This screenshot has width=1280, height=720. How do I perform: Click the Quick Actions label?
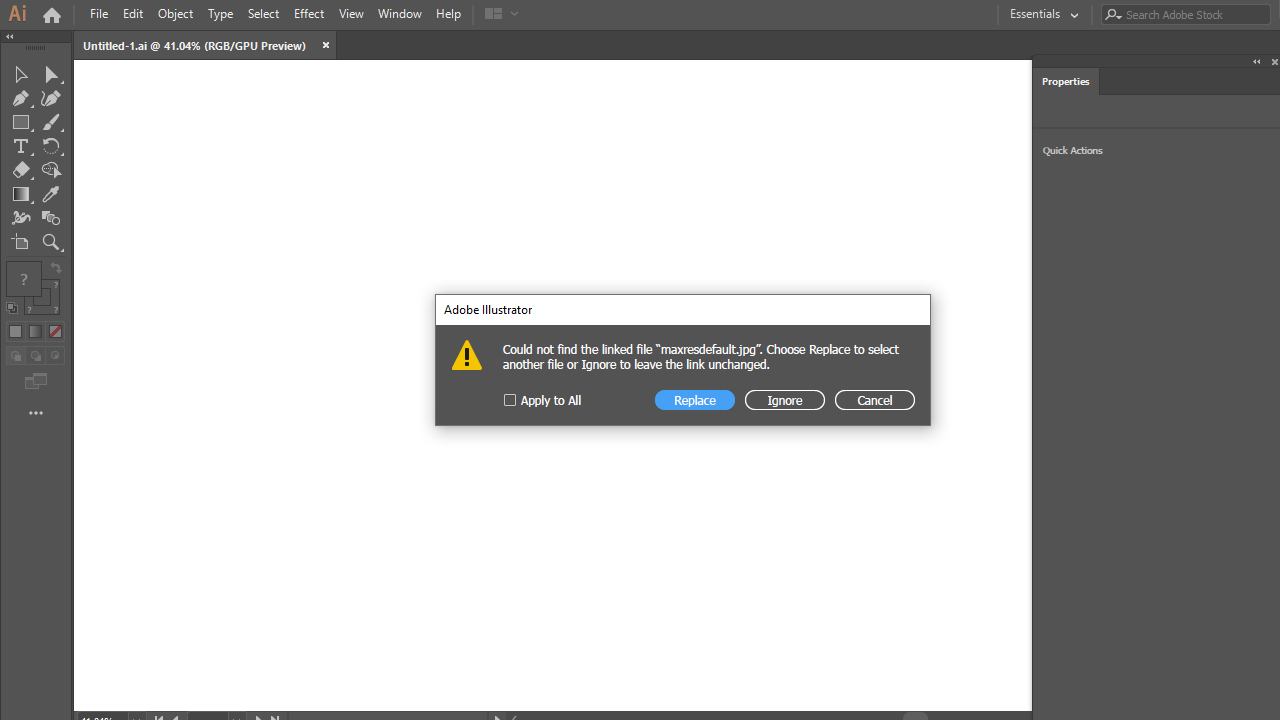(x=1073, y=151)
